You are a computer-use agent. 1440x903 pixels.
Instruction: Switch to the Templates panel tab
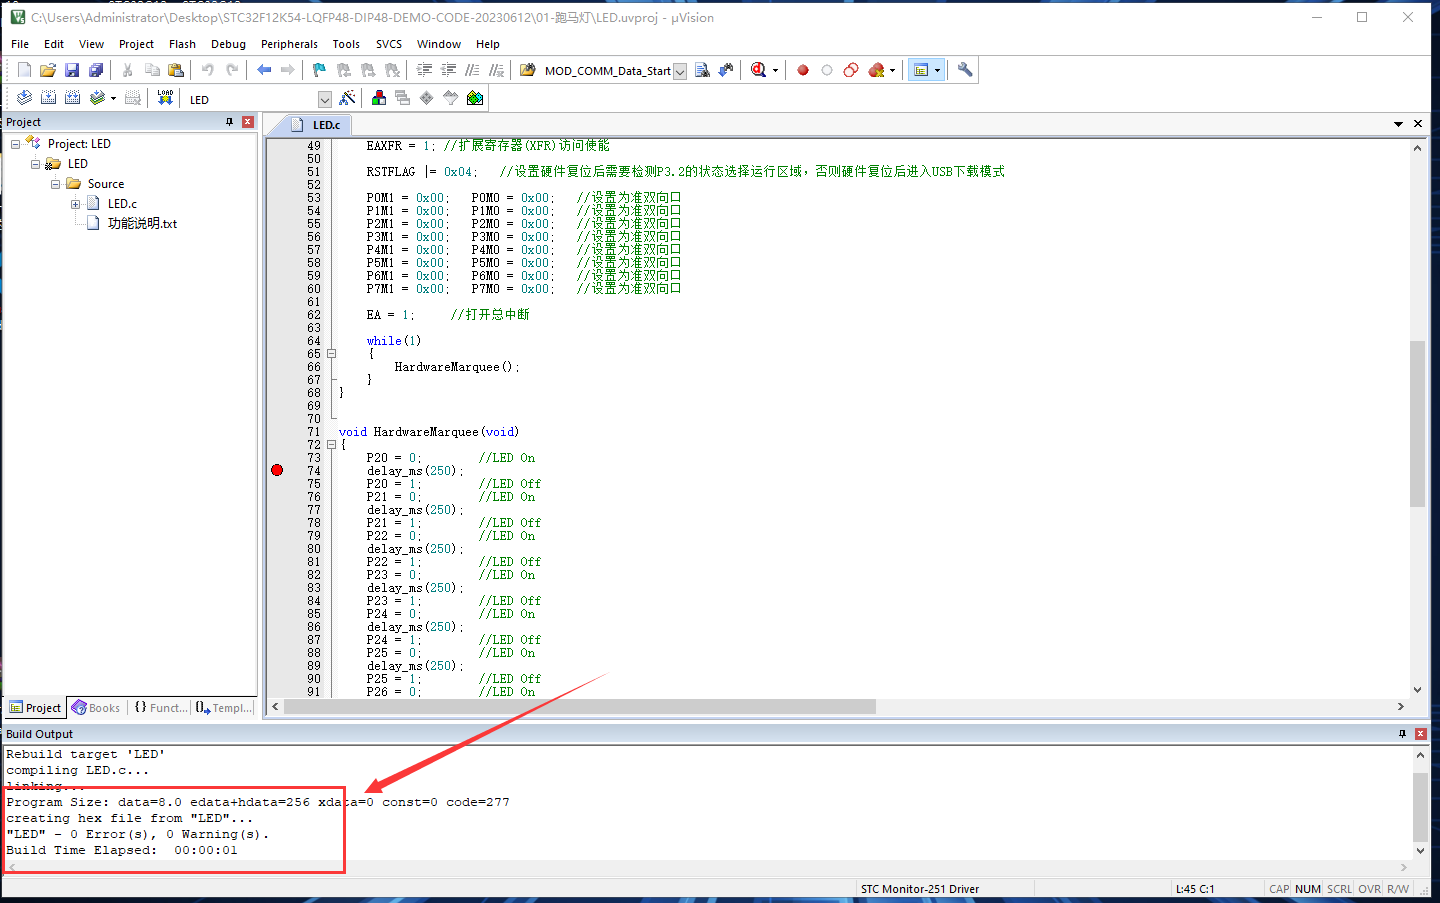pos(224,708)
